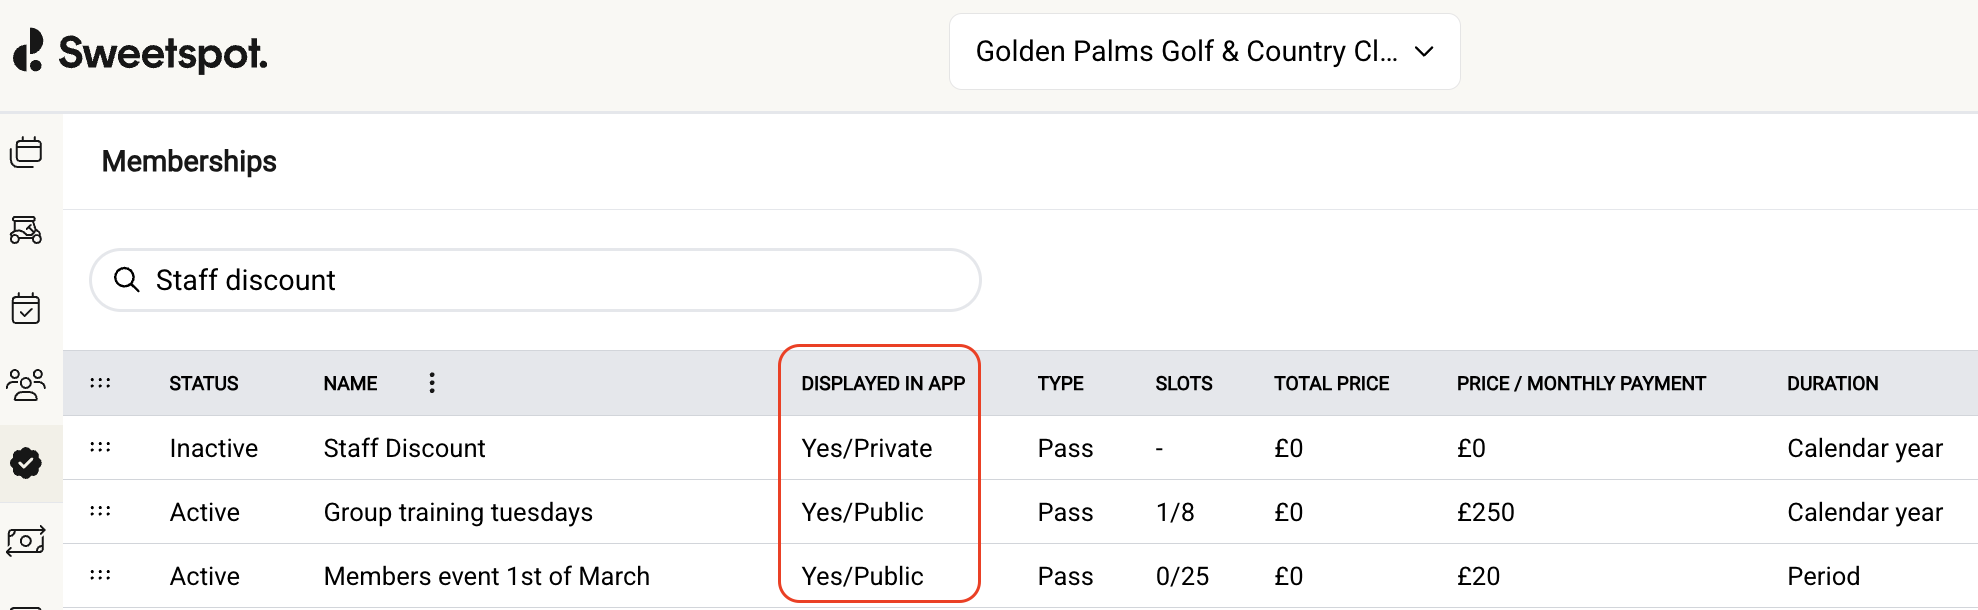The image size is (1978, 610).
Task: Sort by the Status column header
Action: tap(203, 383)
